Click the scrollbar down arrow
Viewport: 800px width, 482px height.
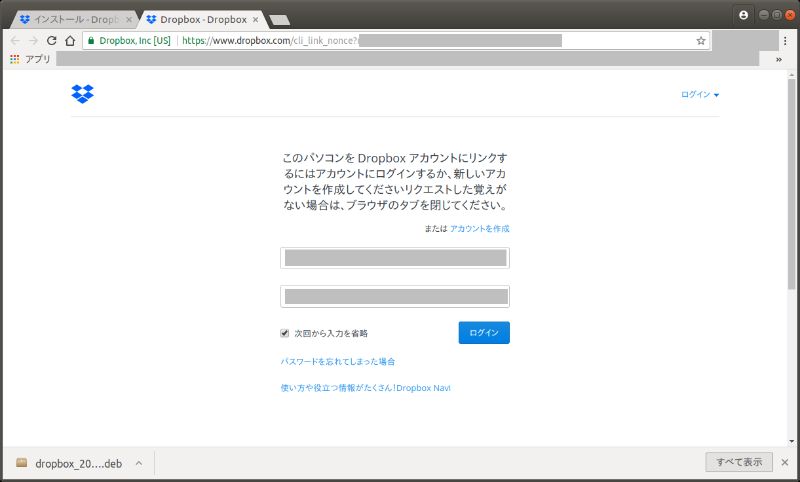tap(791, 442)
